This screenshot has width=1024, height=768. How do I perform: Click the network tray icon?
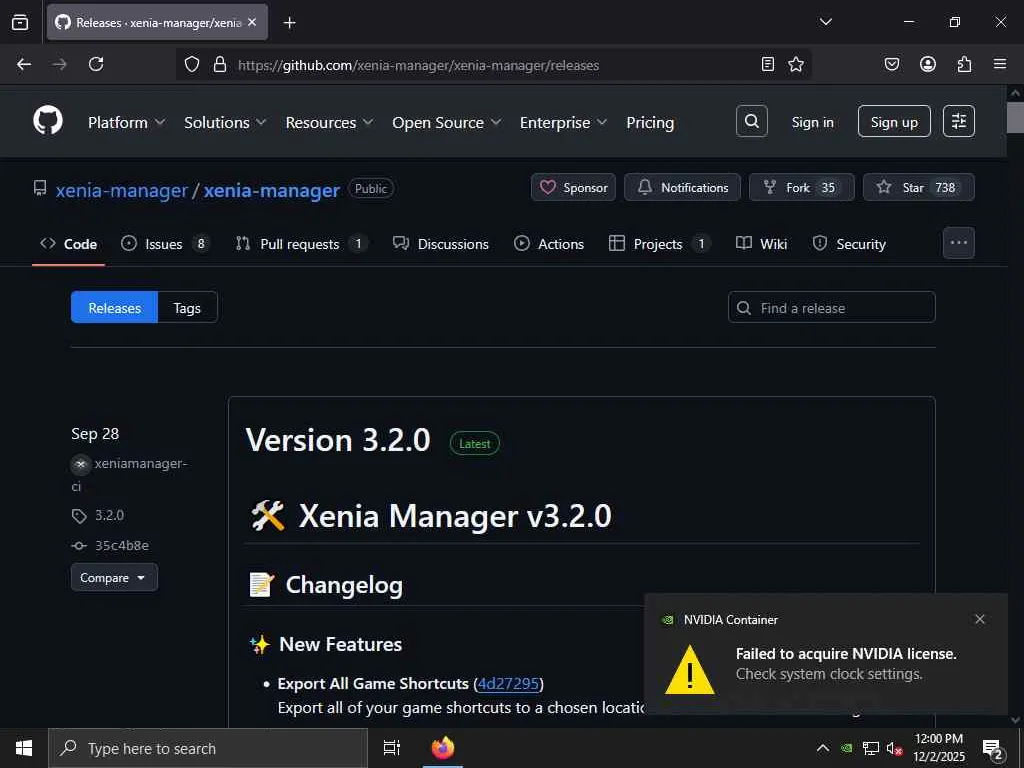point(871,748)
